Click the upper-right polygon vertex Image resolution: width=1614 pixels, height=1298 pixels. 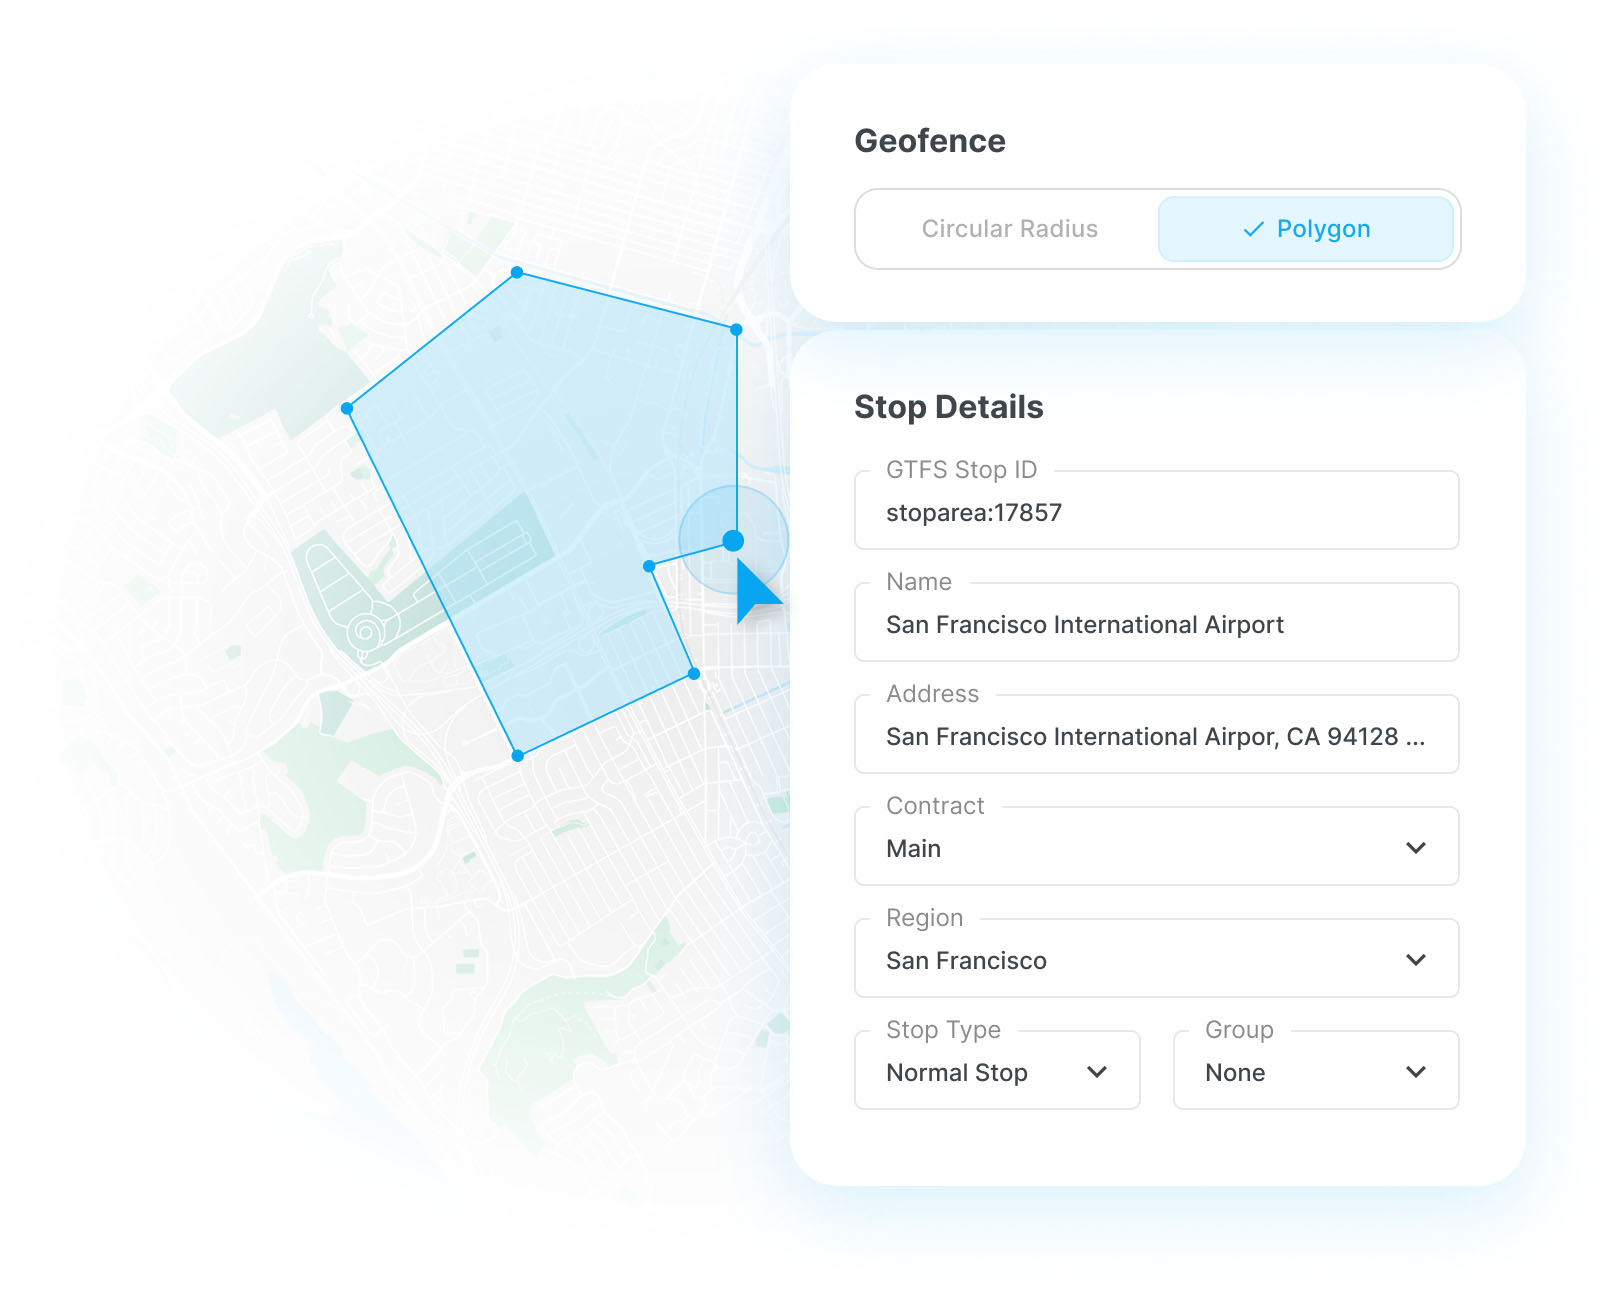point(736,329)
